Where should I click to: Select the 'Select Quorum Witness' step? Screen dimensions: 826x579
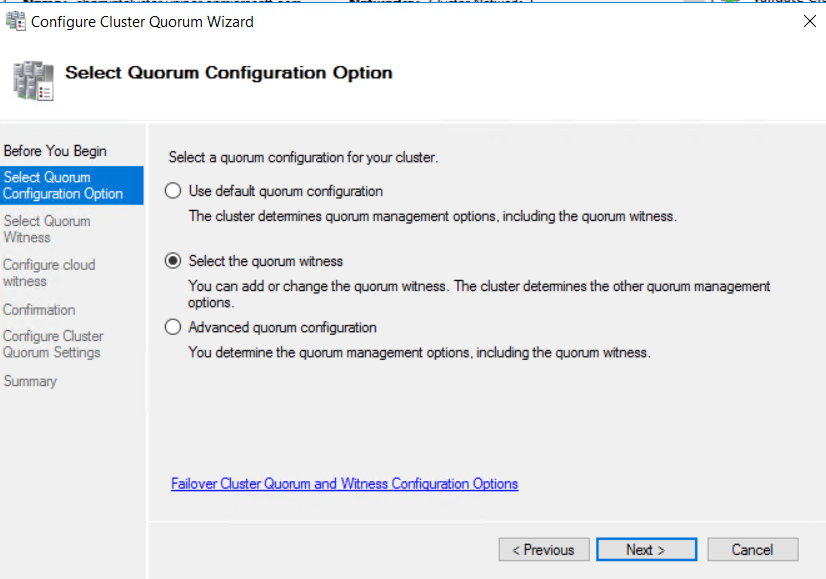point(49,229)
